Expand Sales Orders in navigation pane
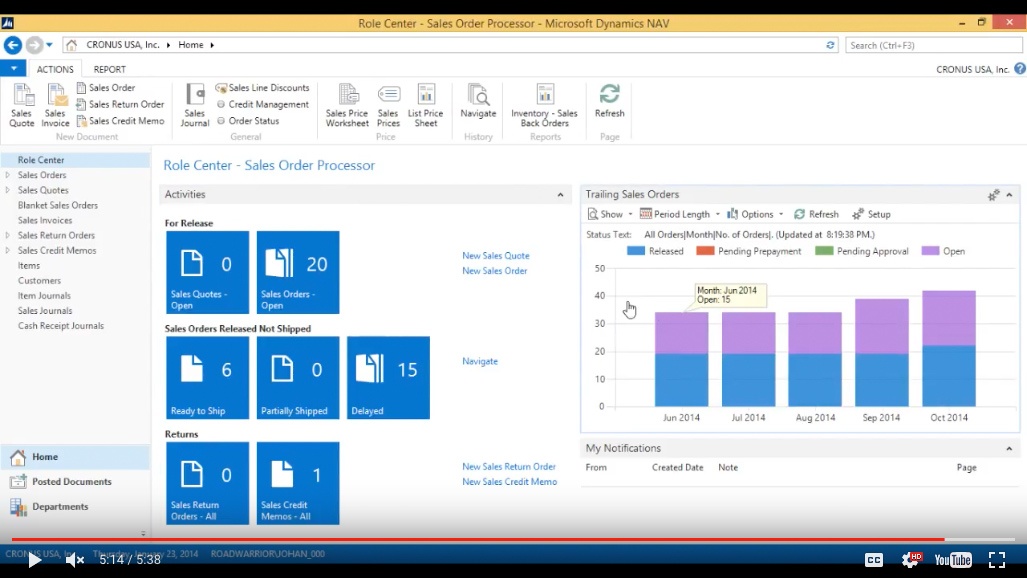 [x=8, y=175]
